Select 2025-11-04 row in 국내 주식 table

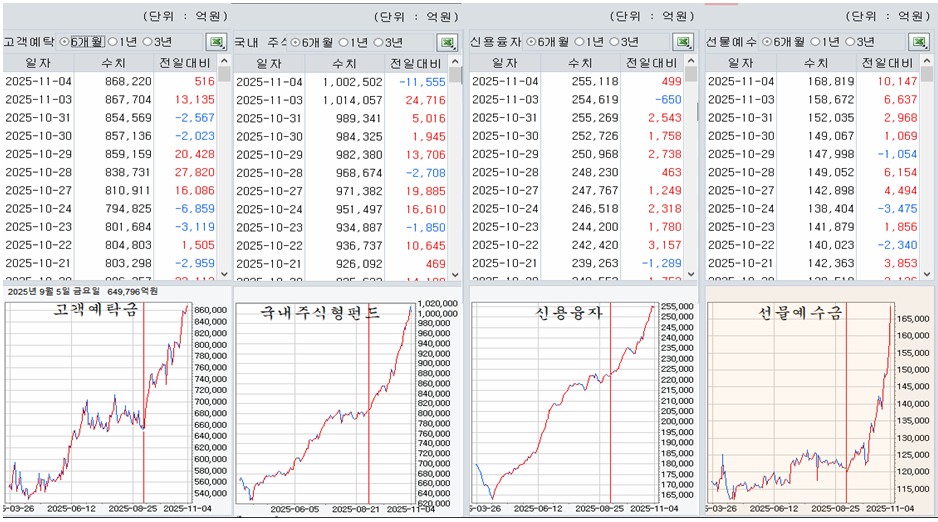(340, 82)
